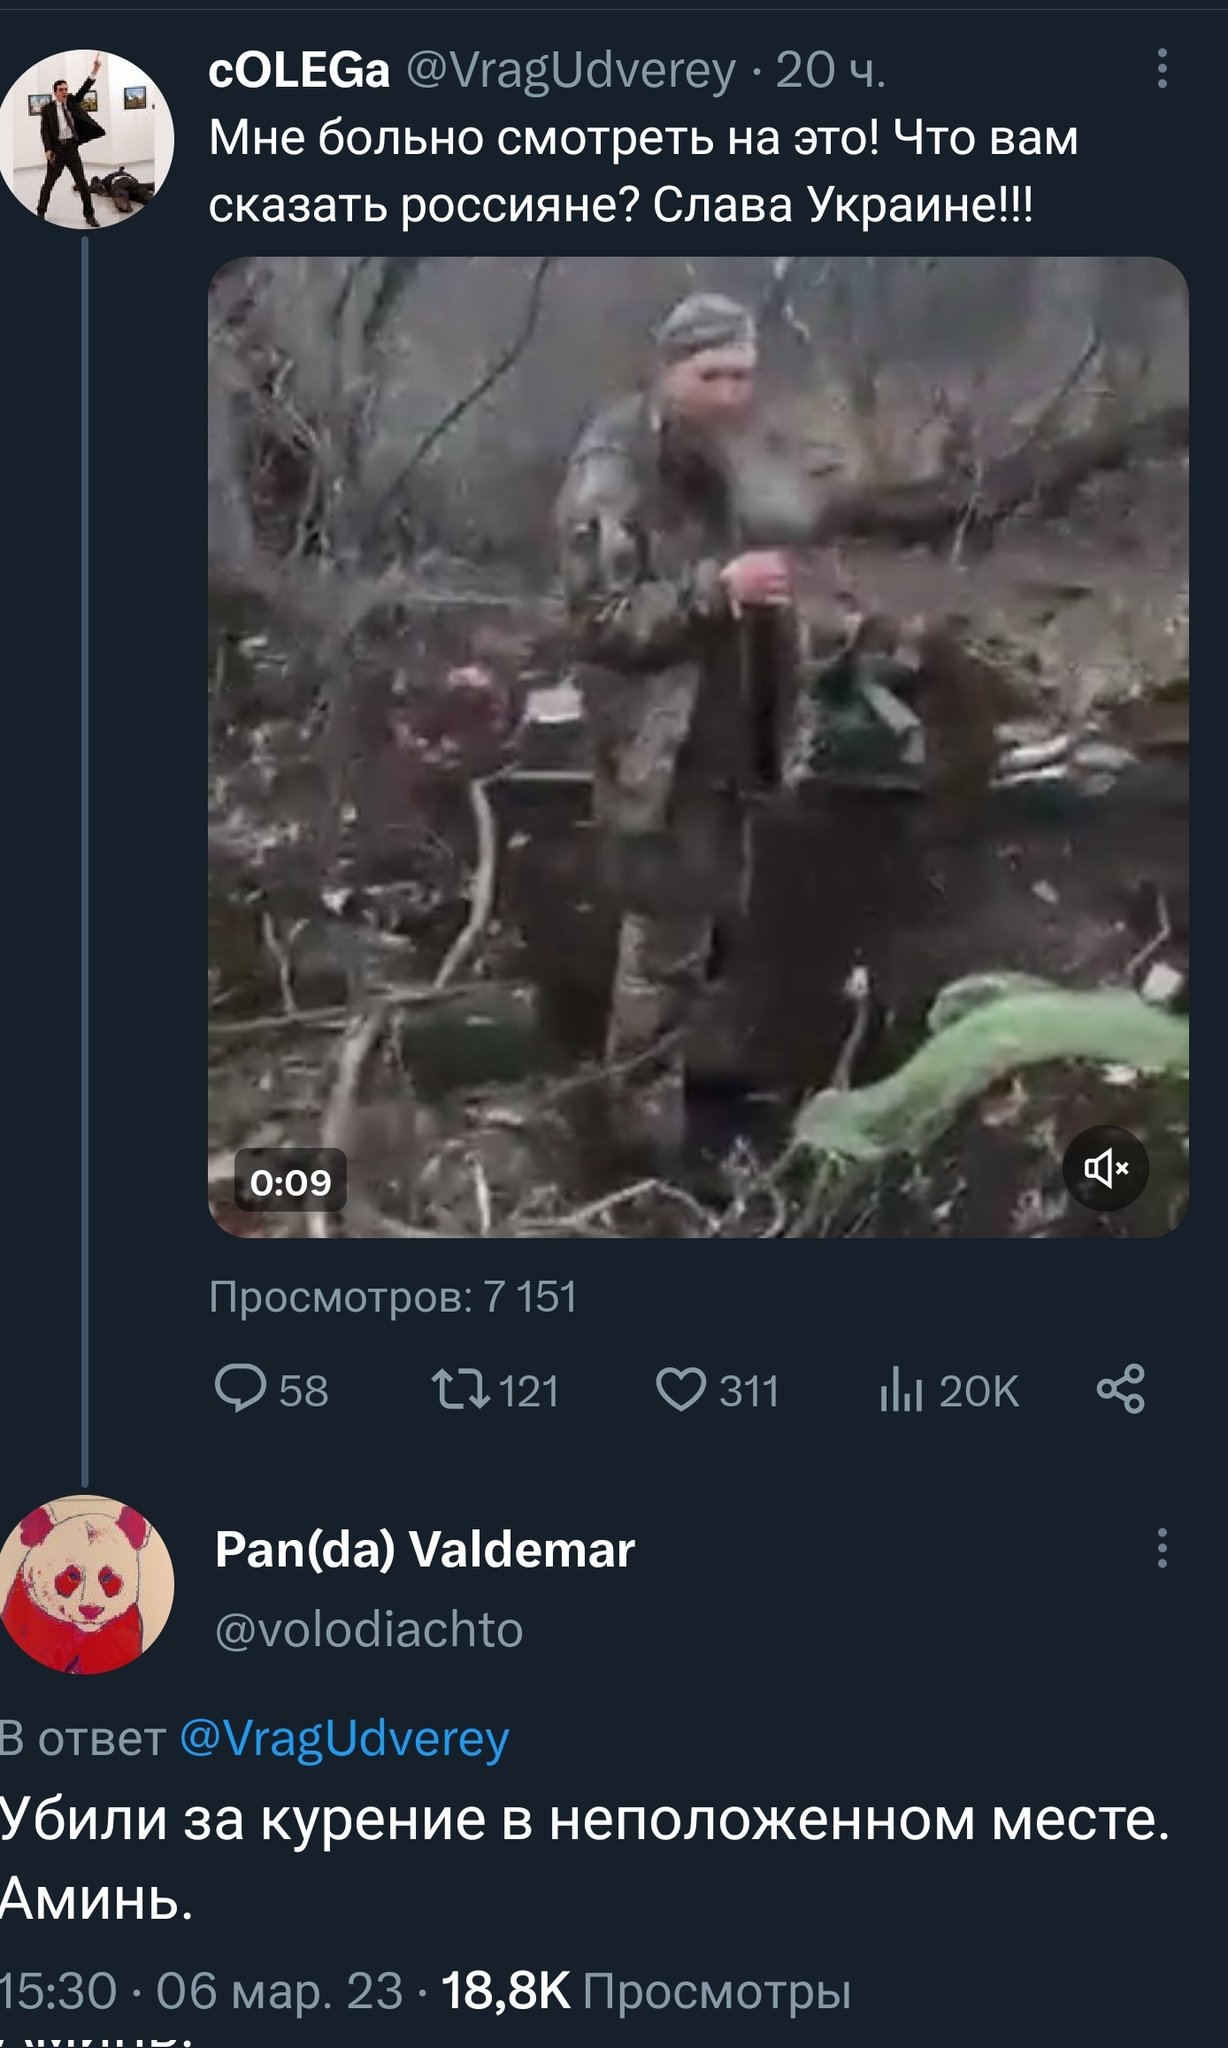
Task: Play the embedded video thumbnail
Action: click(697, 746)
